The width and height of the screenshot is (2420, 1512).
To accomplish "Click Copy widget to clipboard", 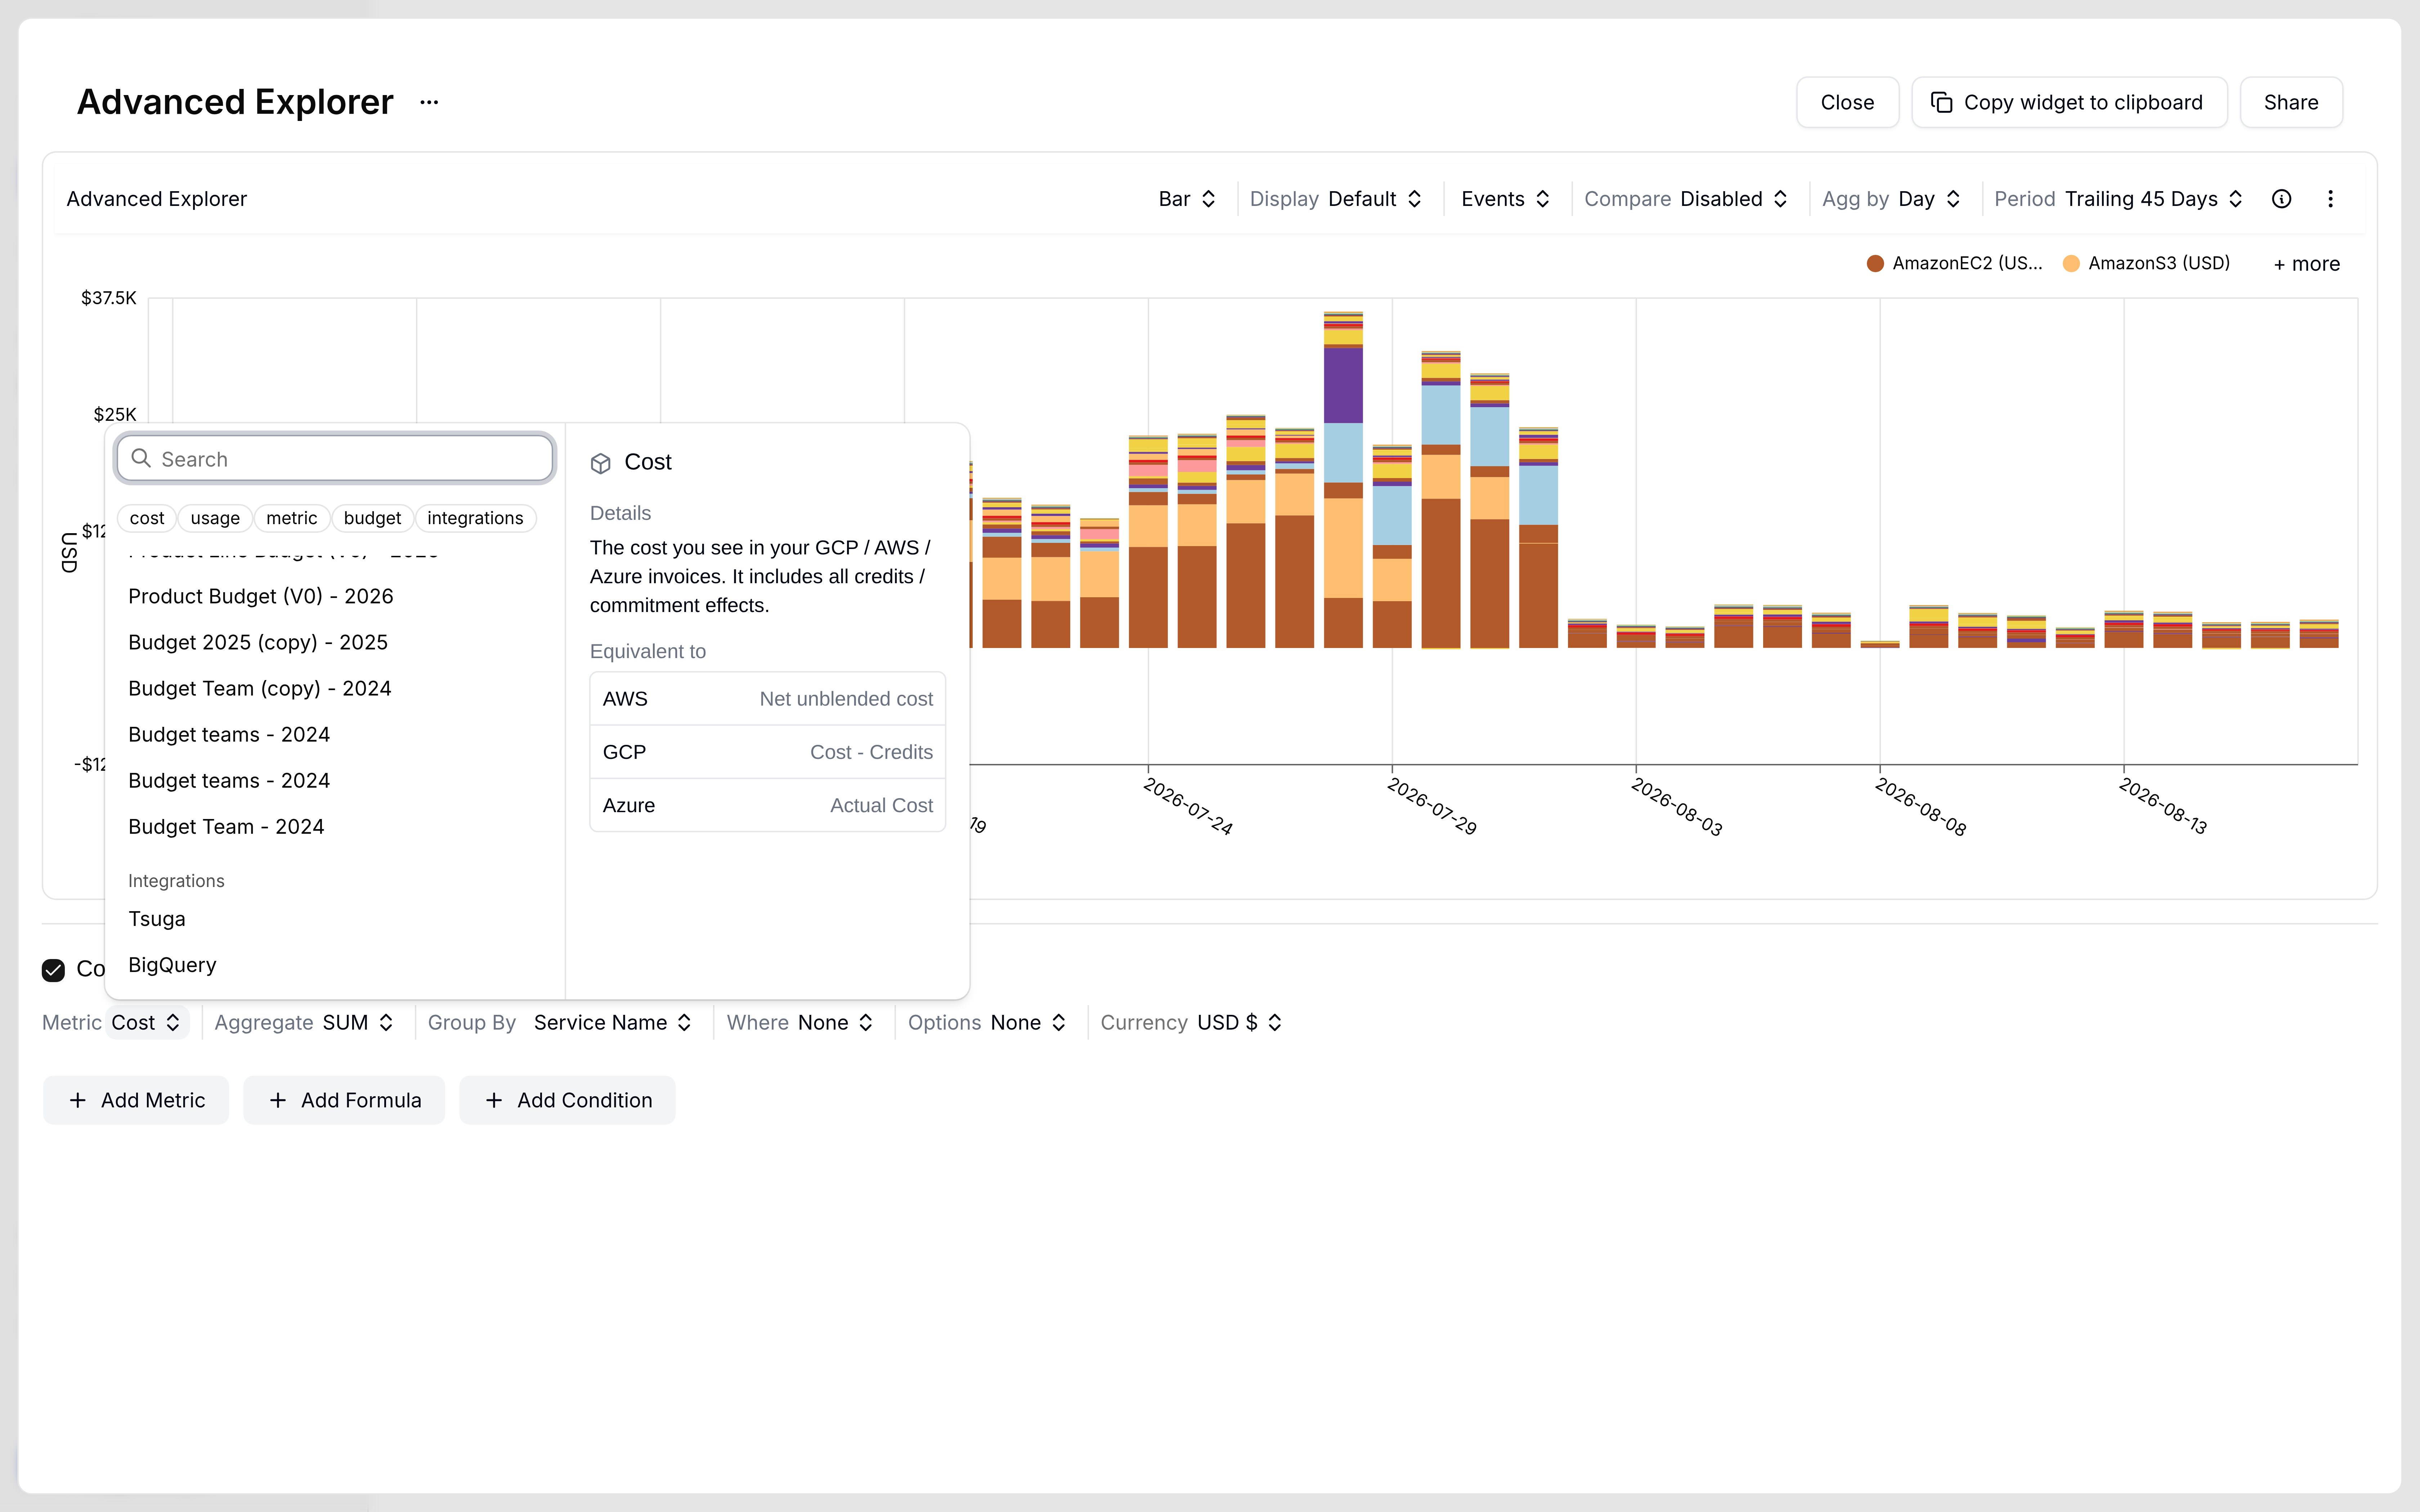I will point(2069,102).
